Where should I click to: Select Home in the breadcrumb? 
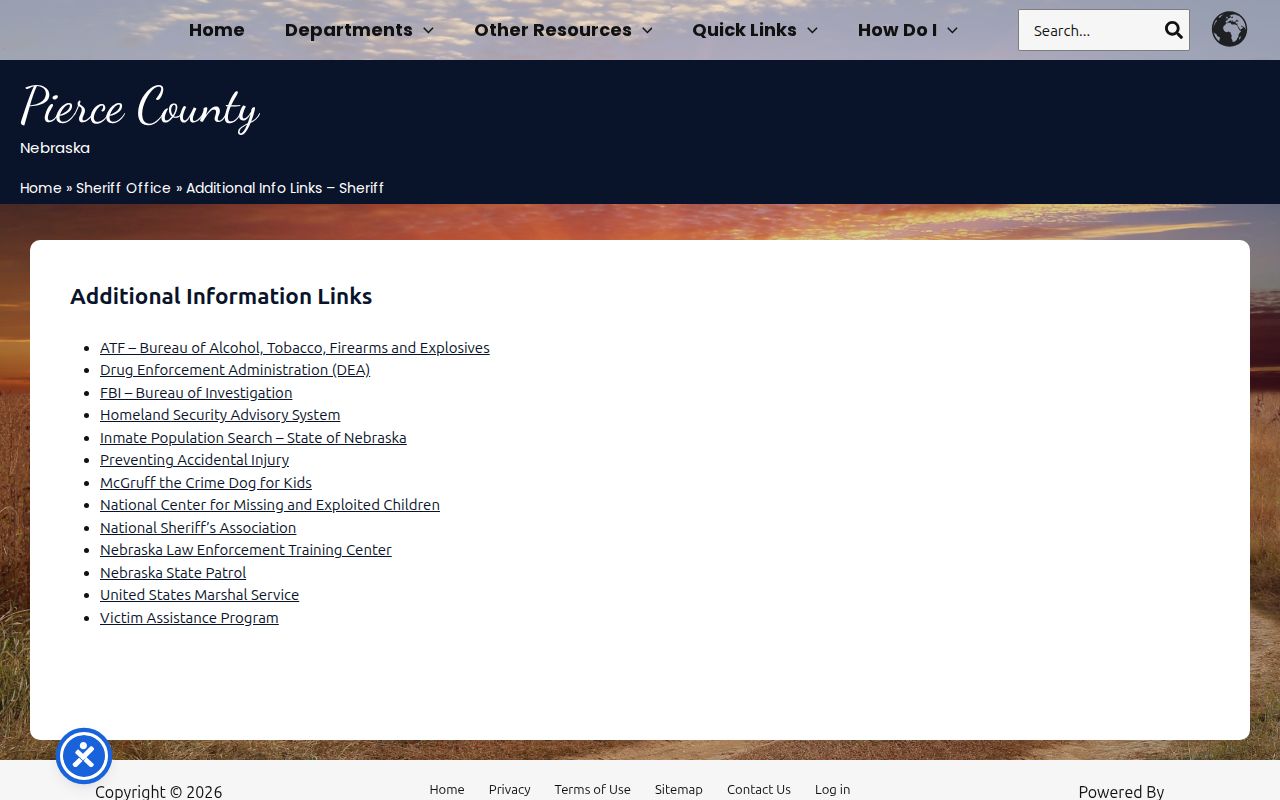41,188
